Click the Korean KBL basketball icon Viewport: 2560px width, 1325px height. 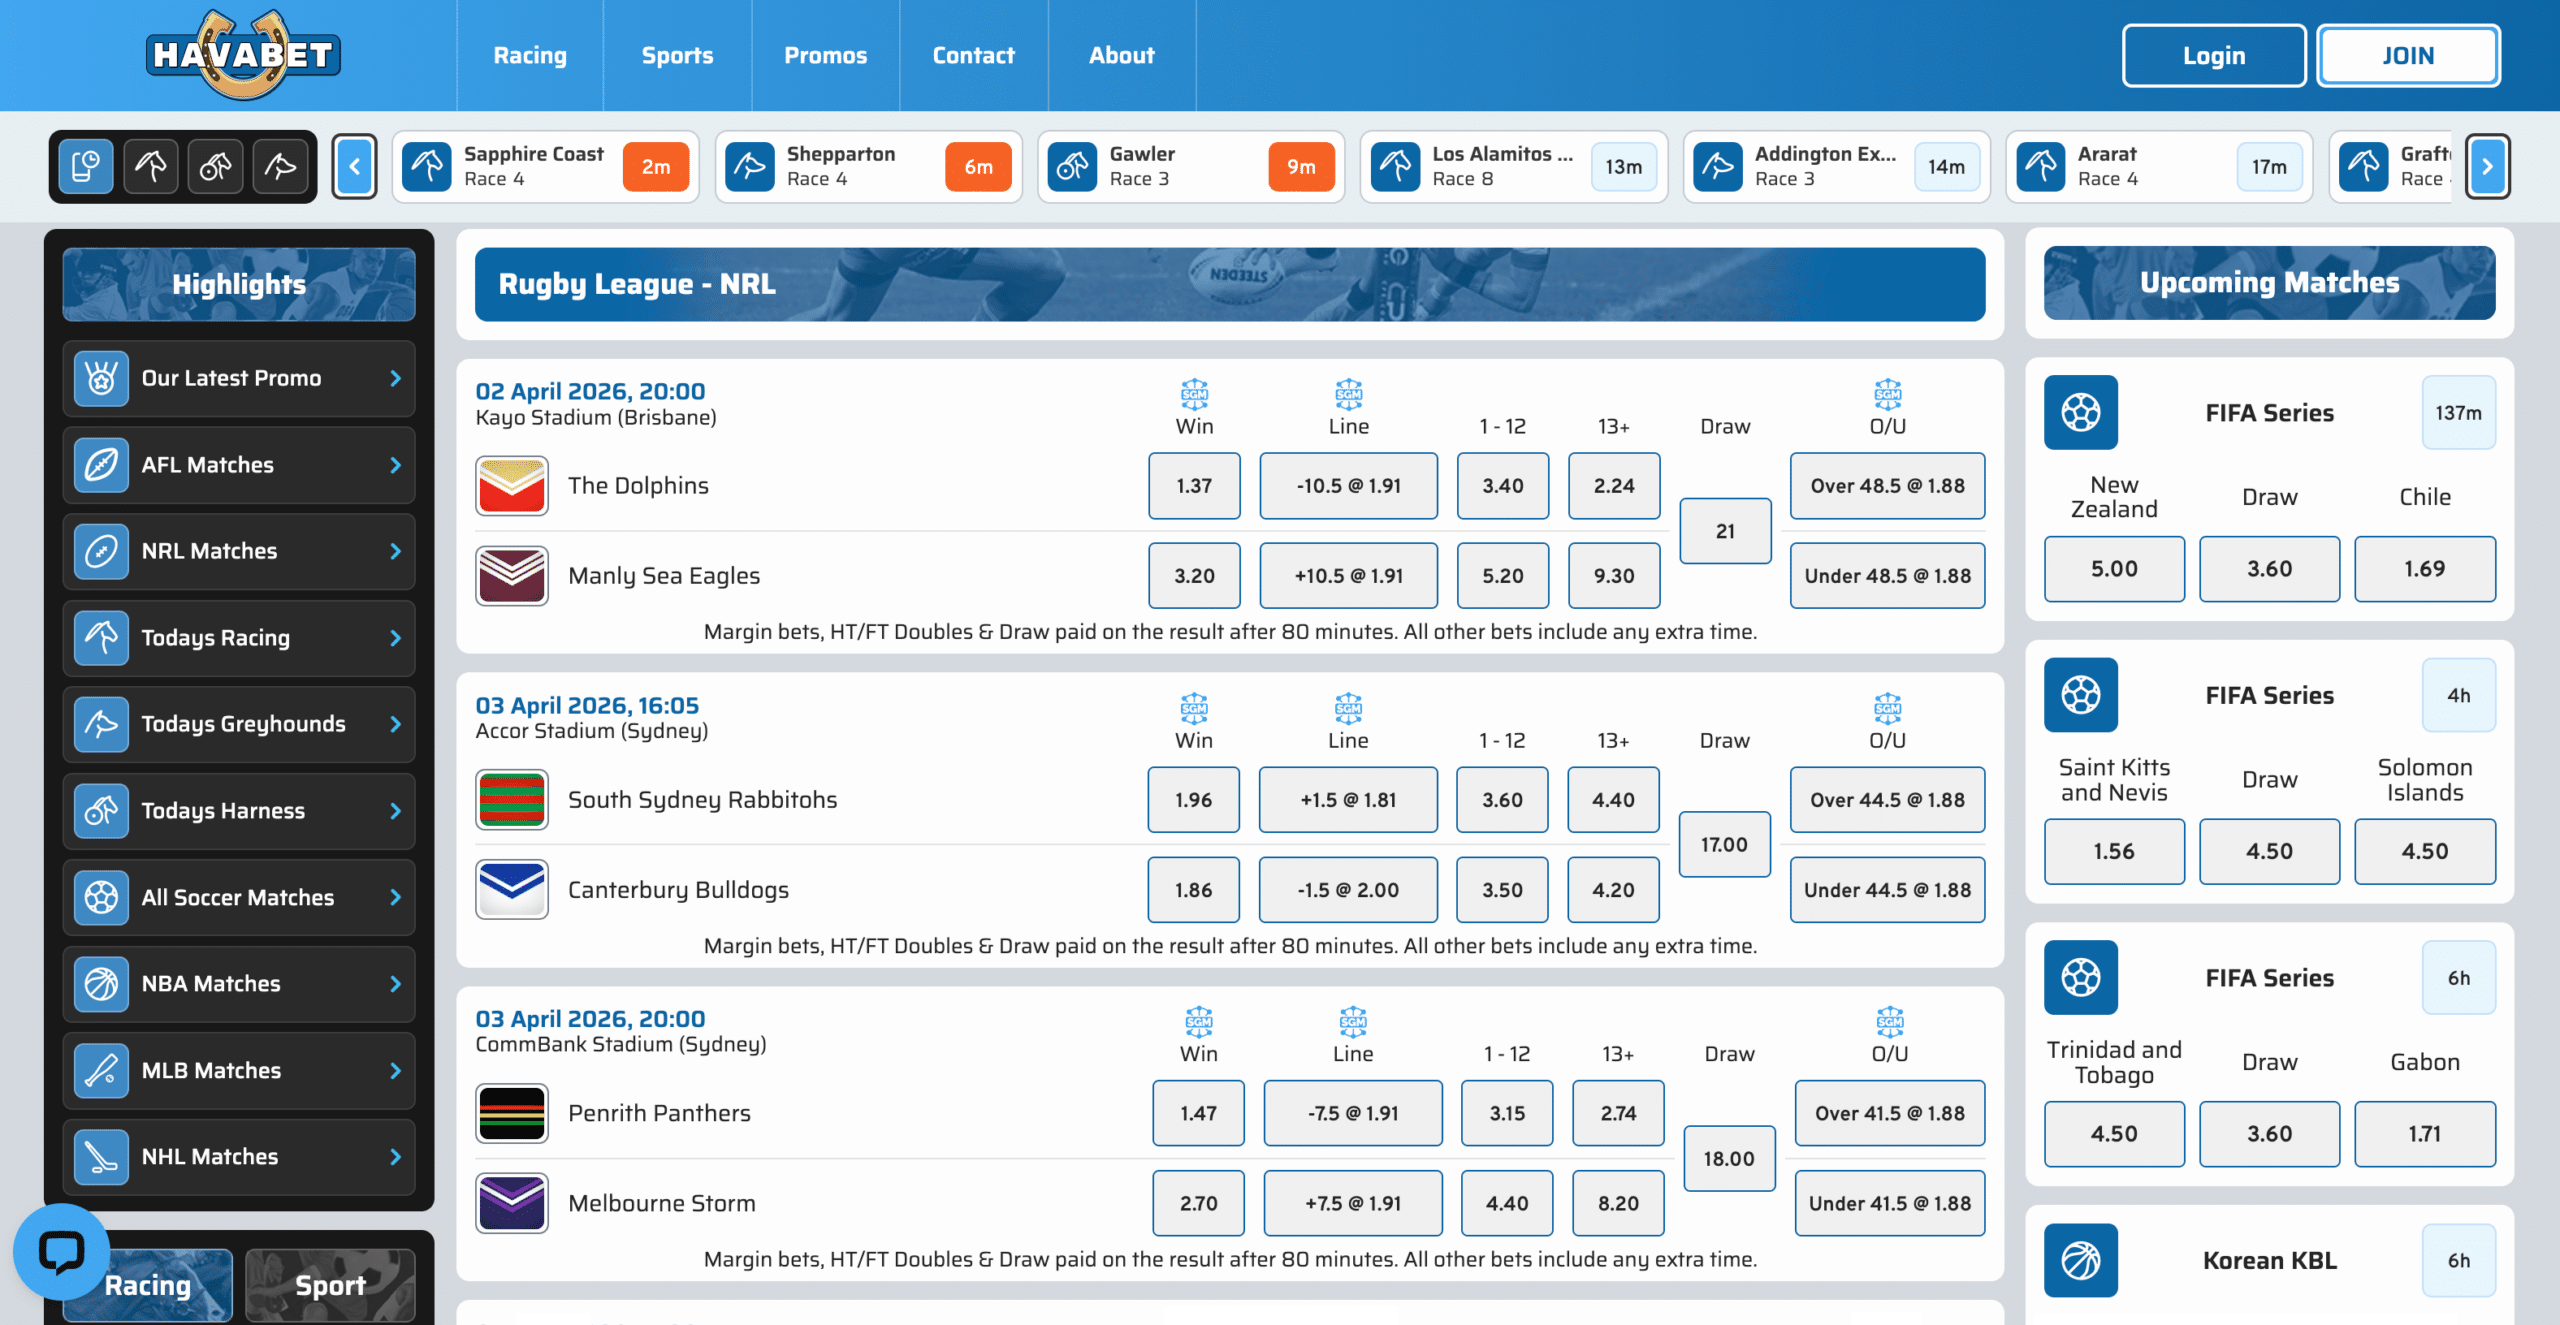click(x=2081, y=1260)
